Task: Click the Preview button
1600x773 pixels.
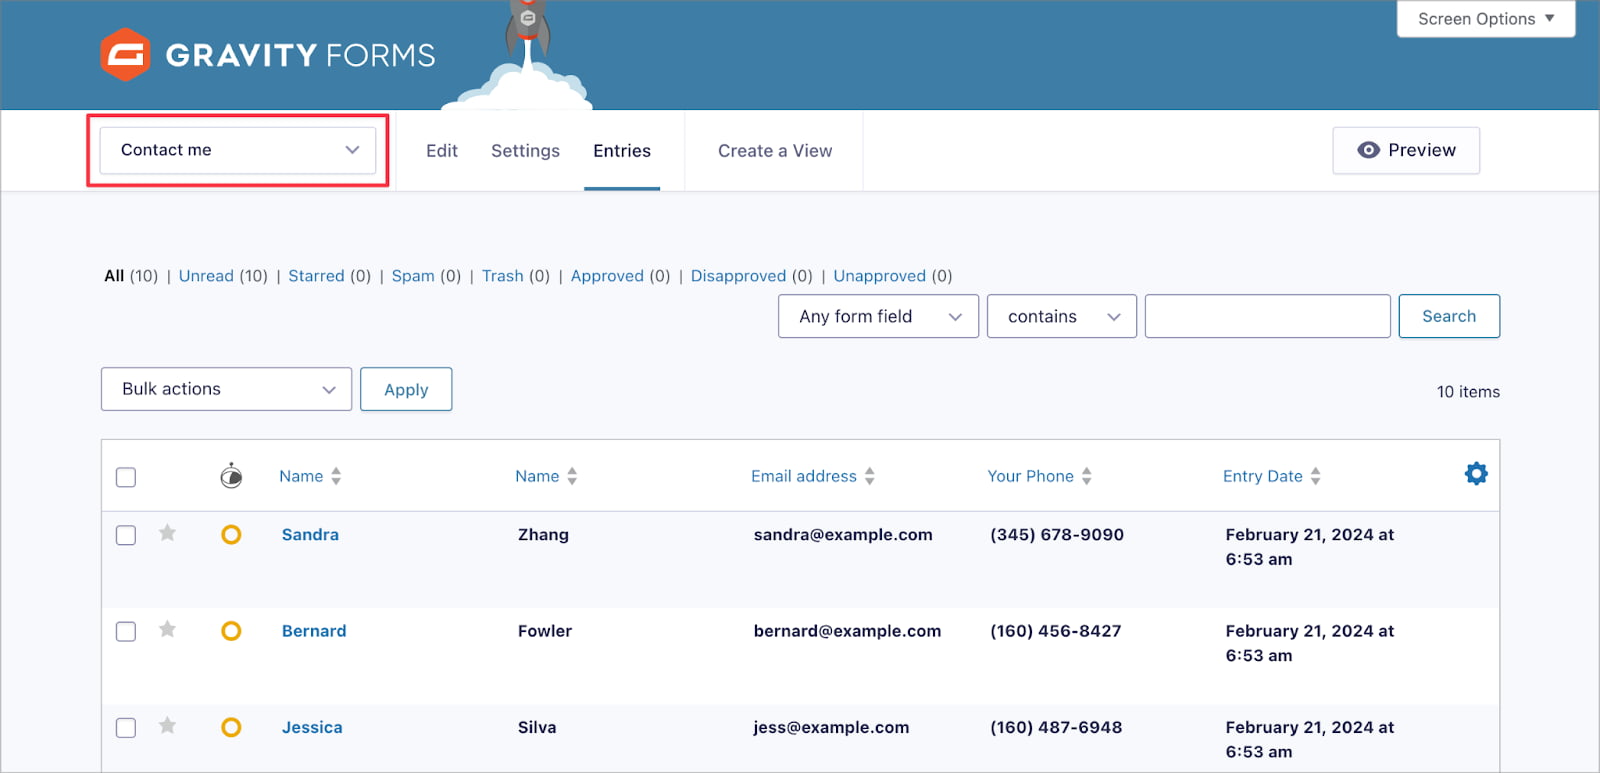Action: (1406, 150)
